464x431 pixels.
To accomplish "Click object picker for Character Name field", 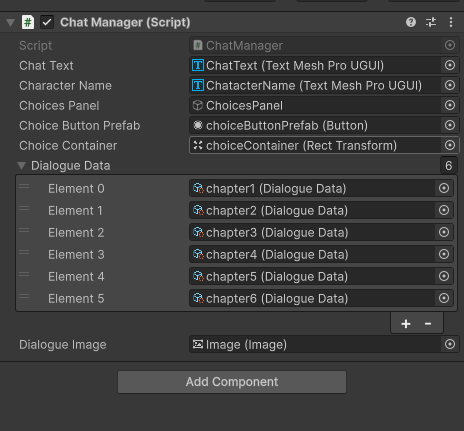I will (x=450, y=85).
